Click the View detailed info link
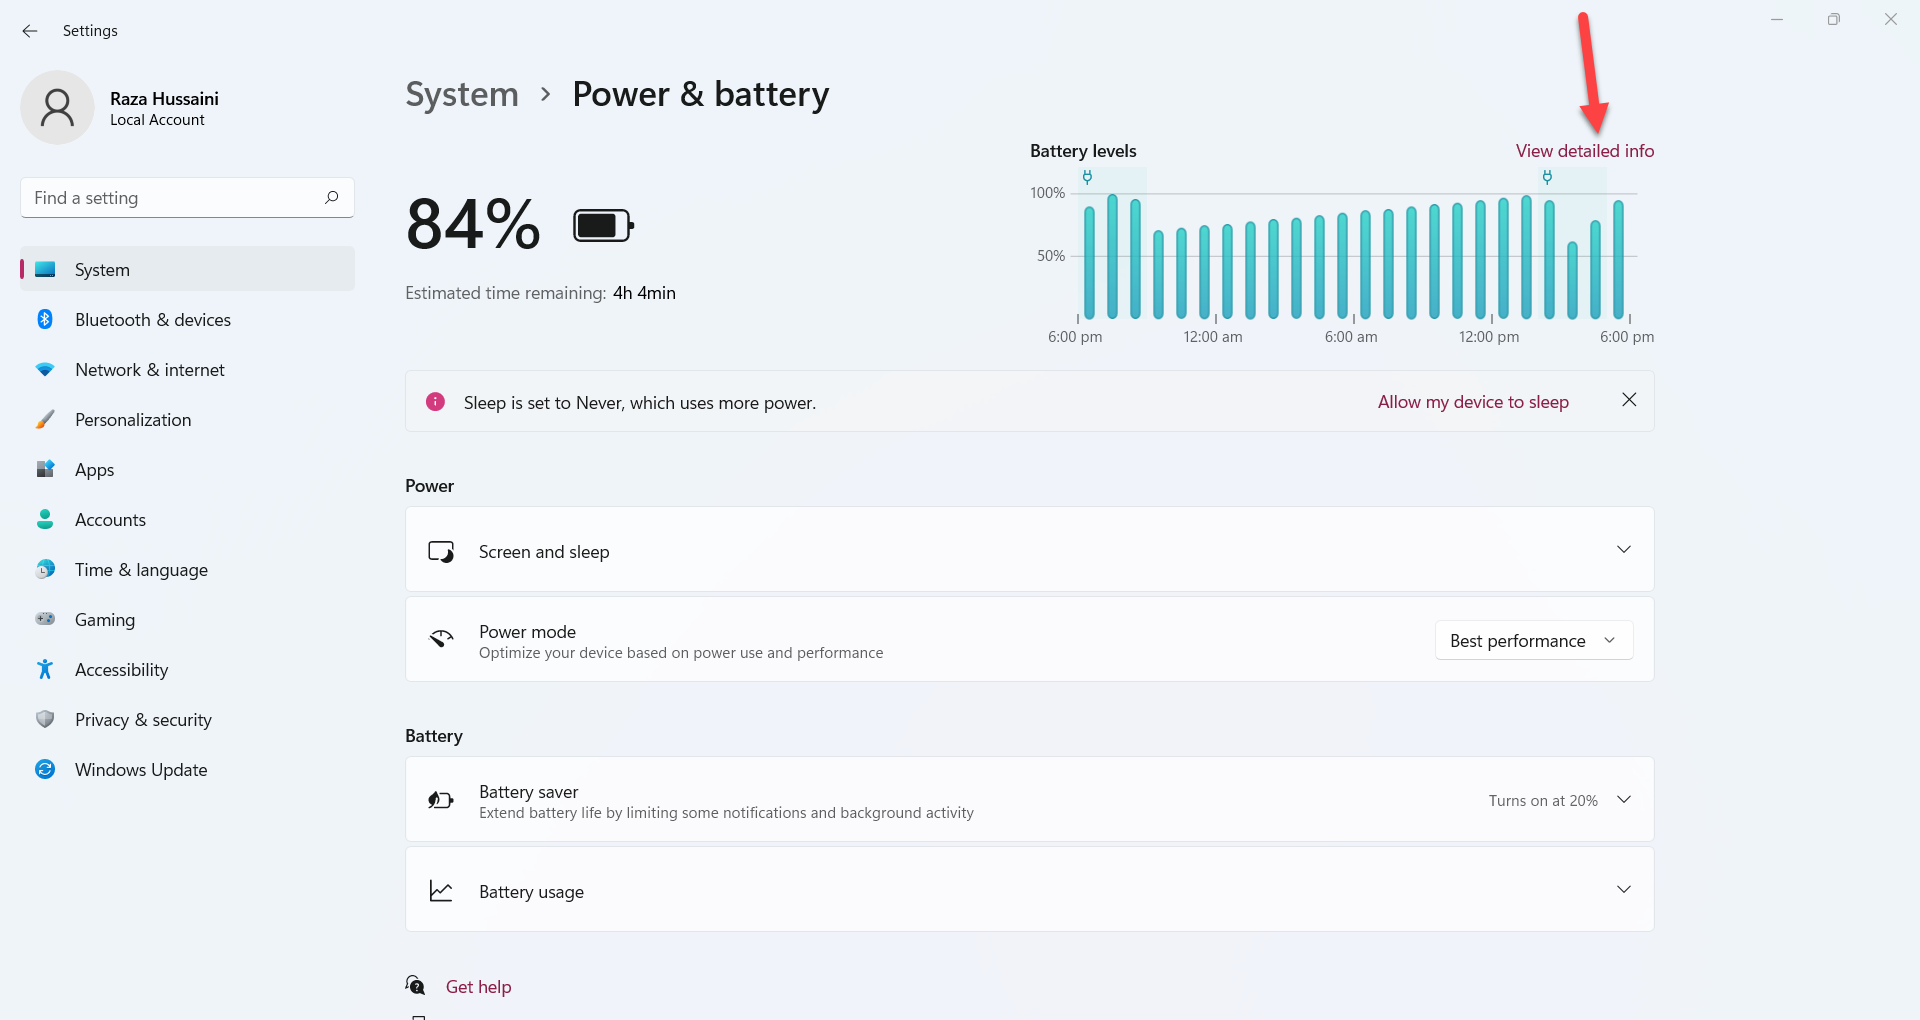1920x1020 pixels. coord(1584,151)
